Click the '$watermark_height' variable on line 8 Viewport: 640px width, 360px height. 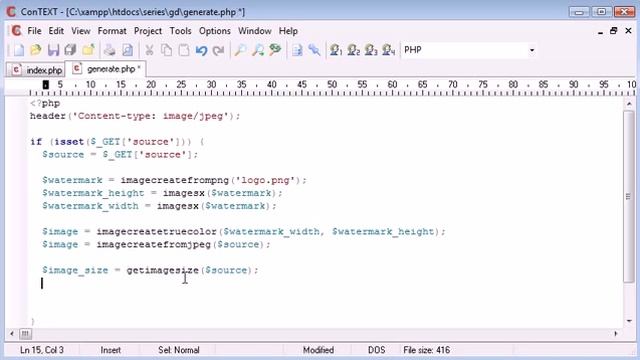93,193
